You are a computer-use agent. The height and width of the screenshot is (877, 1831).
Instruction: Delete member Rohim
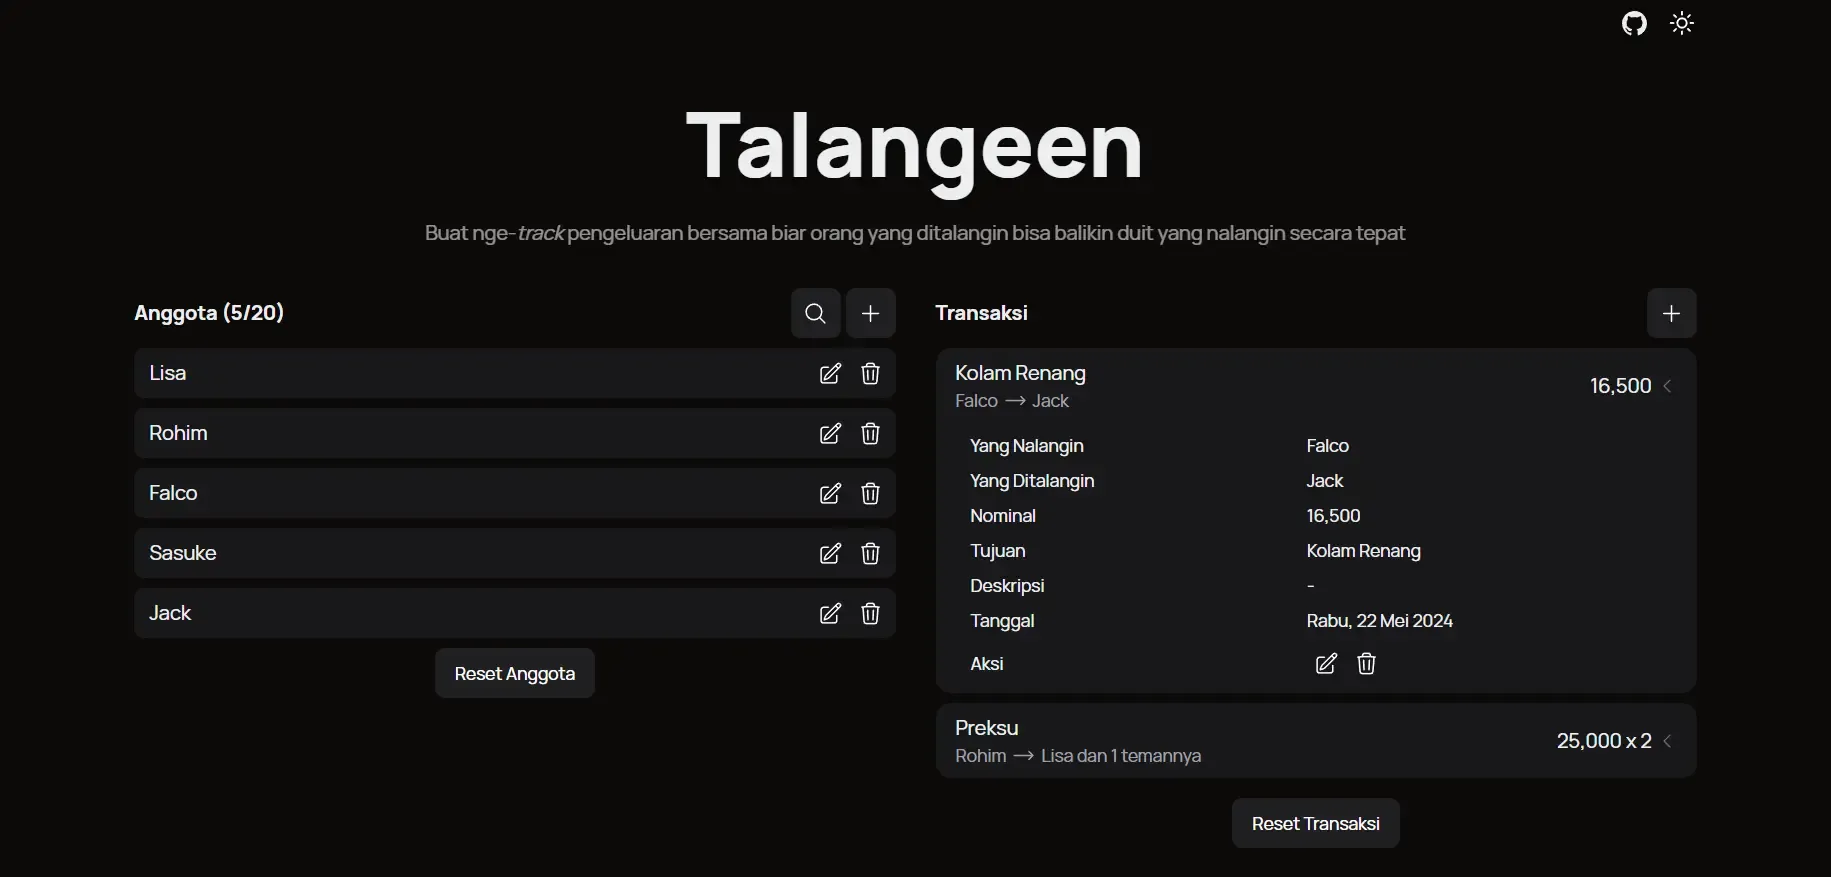pos(870,433)
